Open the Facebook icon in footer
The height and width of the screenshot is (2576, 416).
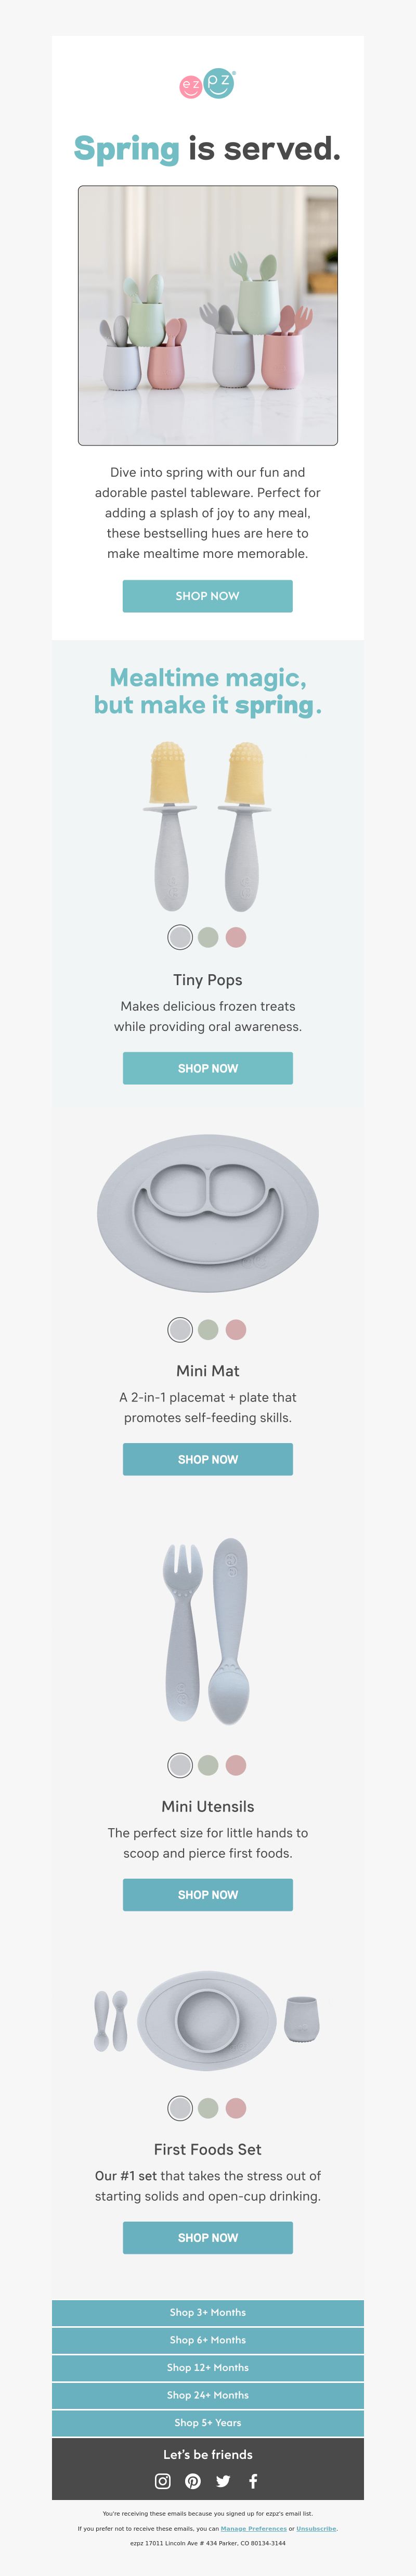[x=253, y=2480]
